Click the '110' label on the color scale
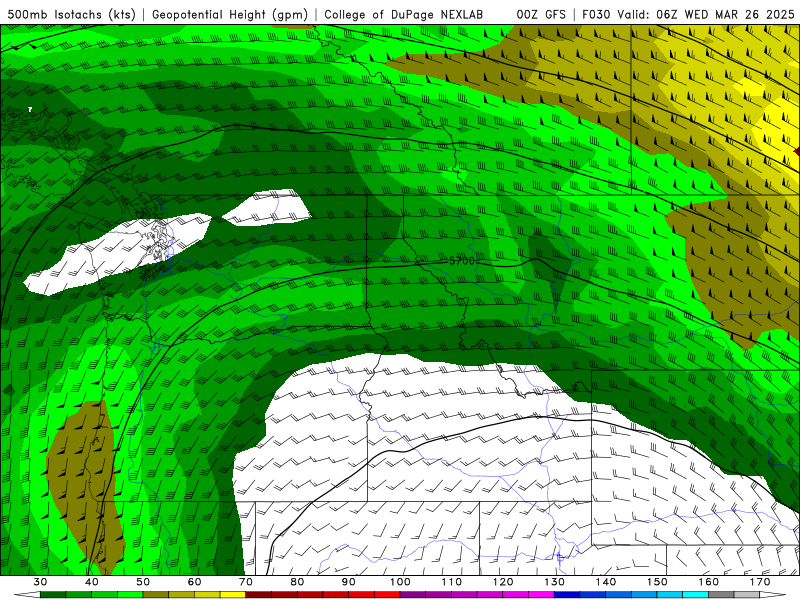 (x=452, y=582)
